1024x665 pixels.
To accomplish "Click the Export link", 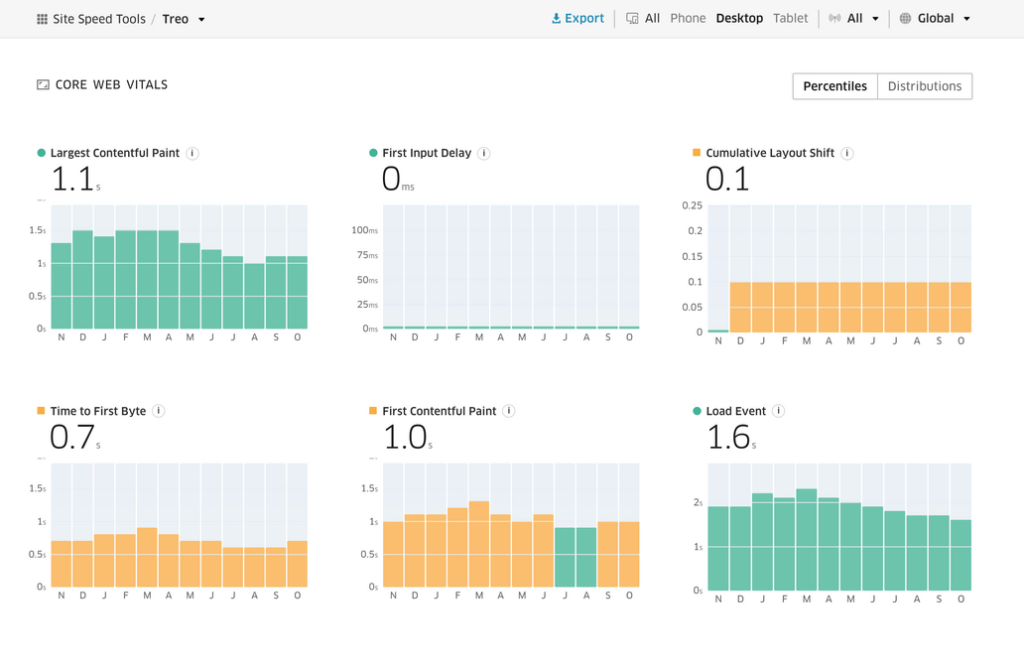I will [x=578, y=18].
